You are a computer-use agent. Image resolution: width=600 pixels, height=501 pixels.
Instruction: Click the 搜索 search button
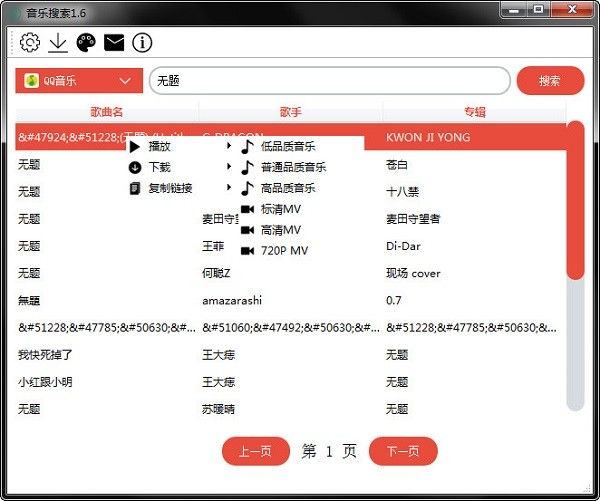point(550,81)
